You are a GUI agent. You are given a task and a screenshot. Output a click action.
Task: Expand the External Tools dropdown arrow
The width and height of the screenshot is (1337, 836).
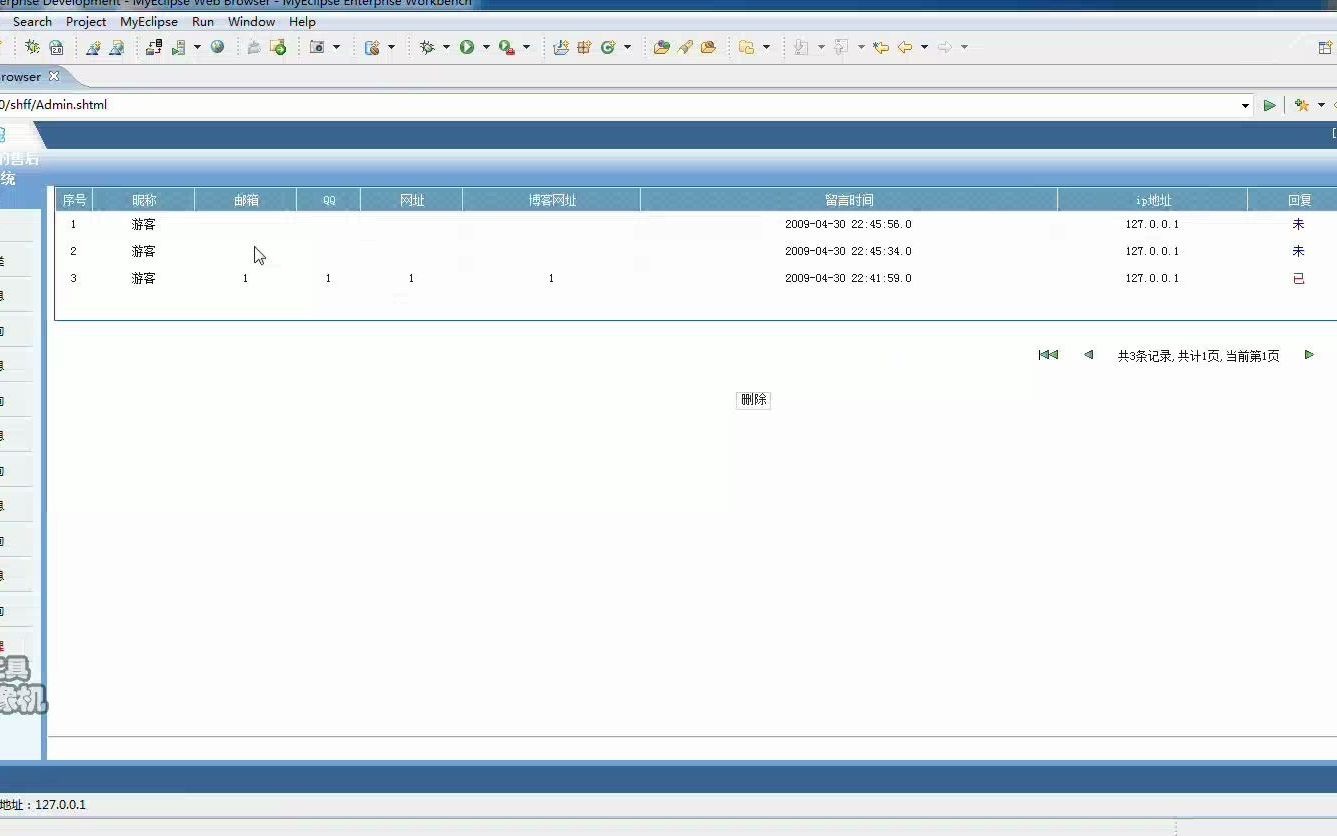(x=526, y=47)
